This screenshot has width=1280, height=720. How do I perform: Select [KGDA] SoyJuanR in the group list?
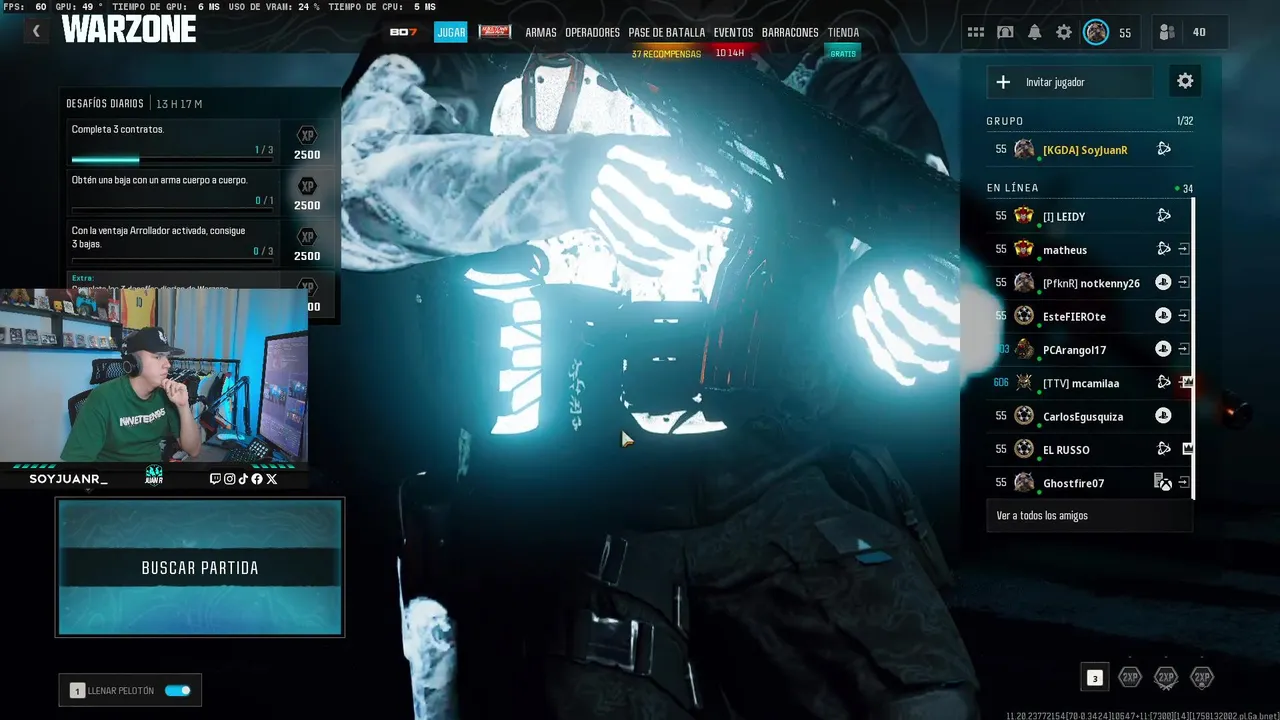[1089, 149]
